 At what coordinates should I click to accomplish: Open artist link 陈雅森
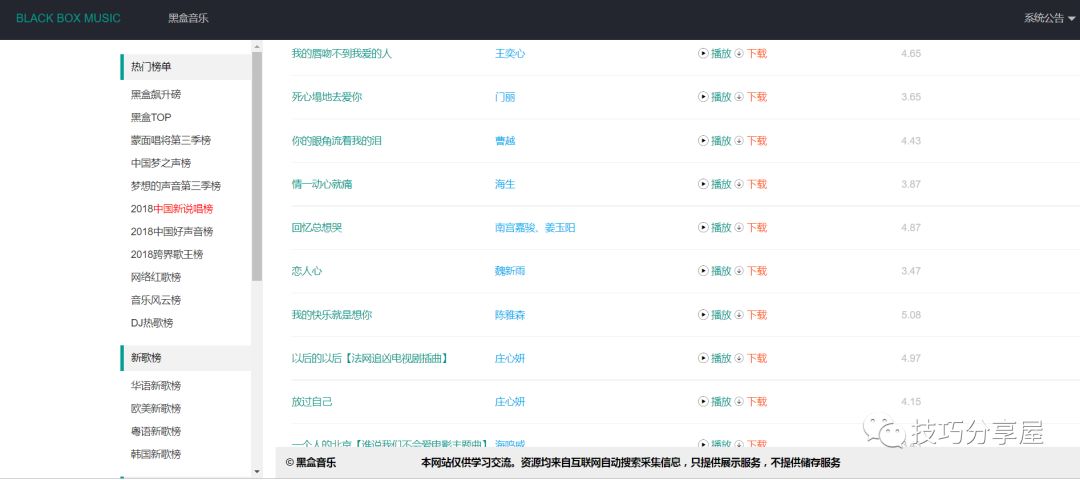(510, 315)
